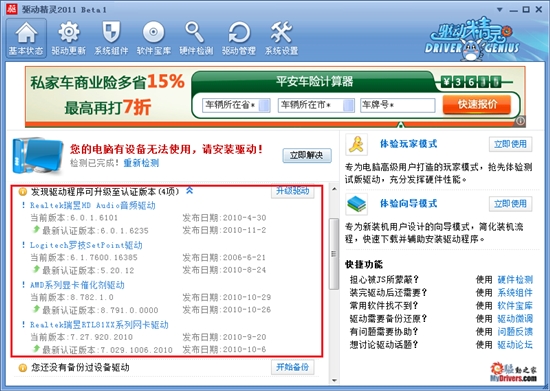Image resolution: width=550 pixels, height=391 pixels.
Task: Open Realtek瑞昱RTL81XX系列网卡驱动 link
Action: [99, 325]
